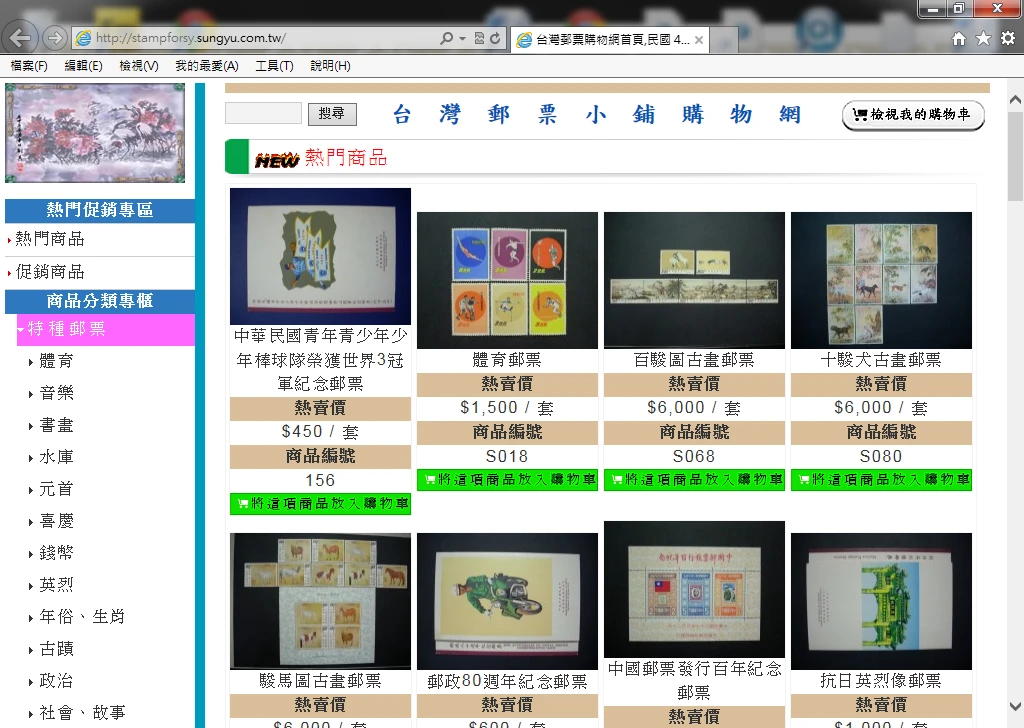1024x728 pixels.
Task: Click the product search text field
Action: tap(263, 114)
